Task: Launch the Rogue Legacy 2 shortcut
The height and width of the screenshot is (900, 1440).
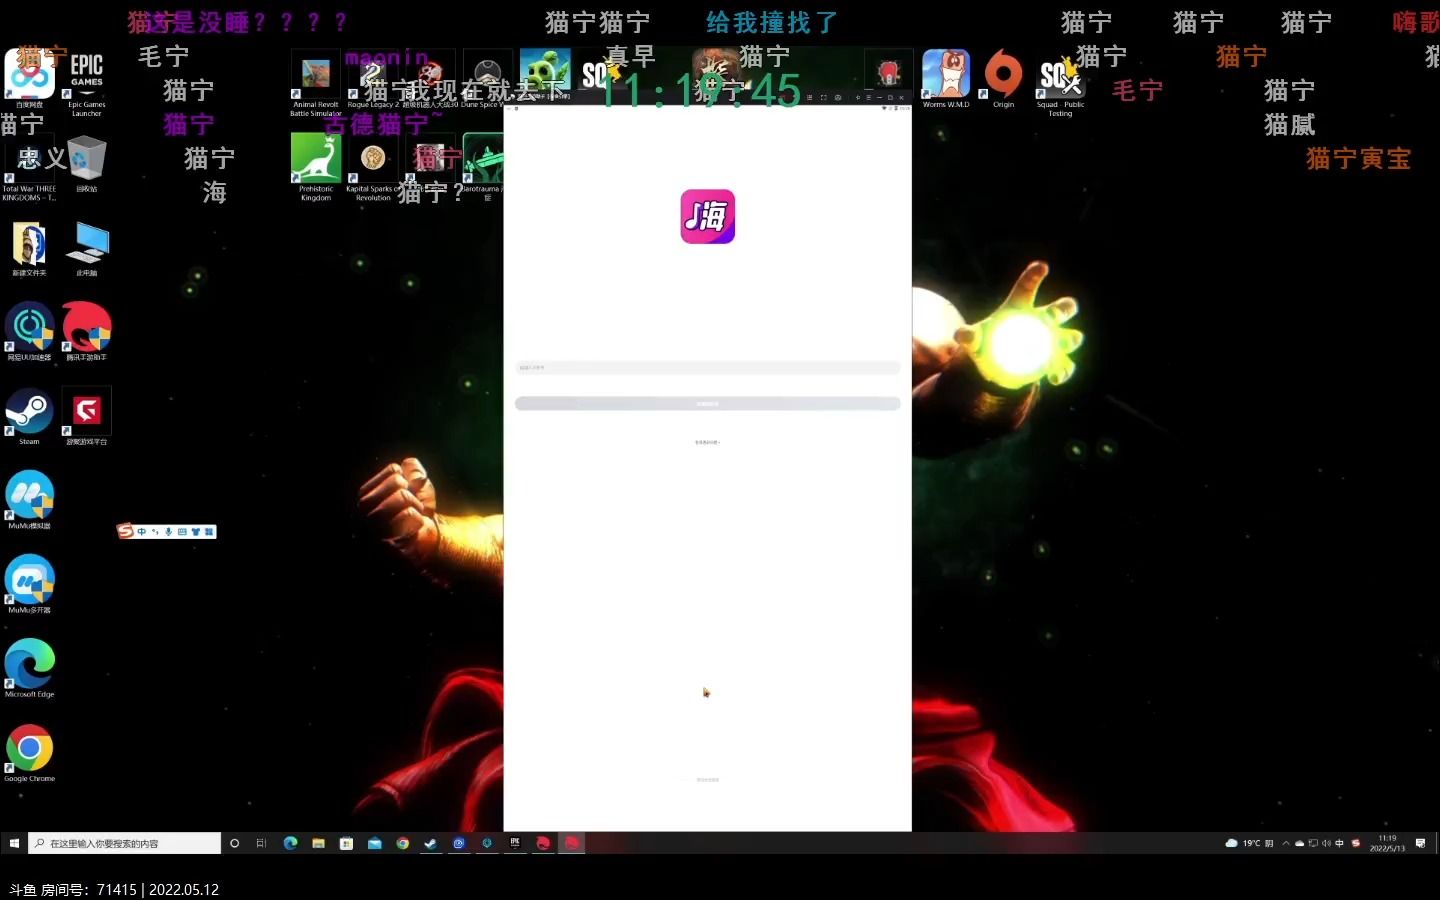Action: pyautogui.click(x=372, y=80)
